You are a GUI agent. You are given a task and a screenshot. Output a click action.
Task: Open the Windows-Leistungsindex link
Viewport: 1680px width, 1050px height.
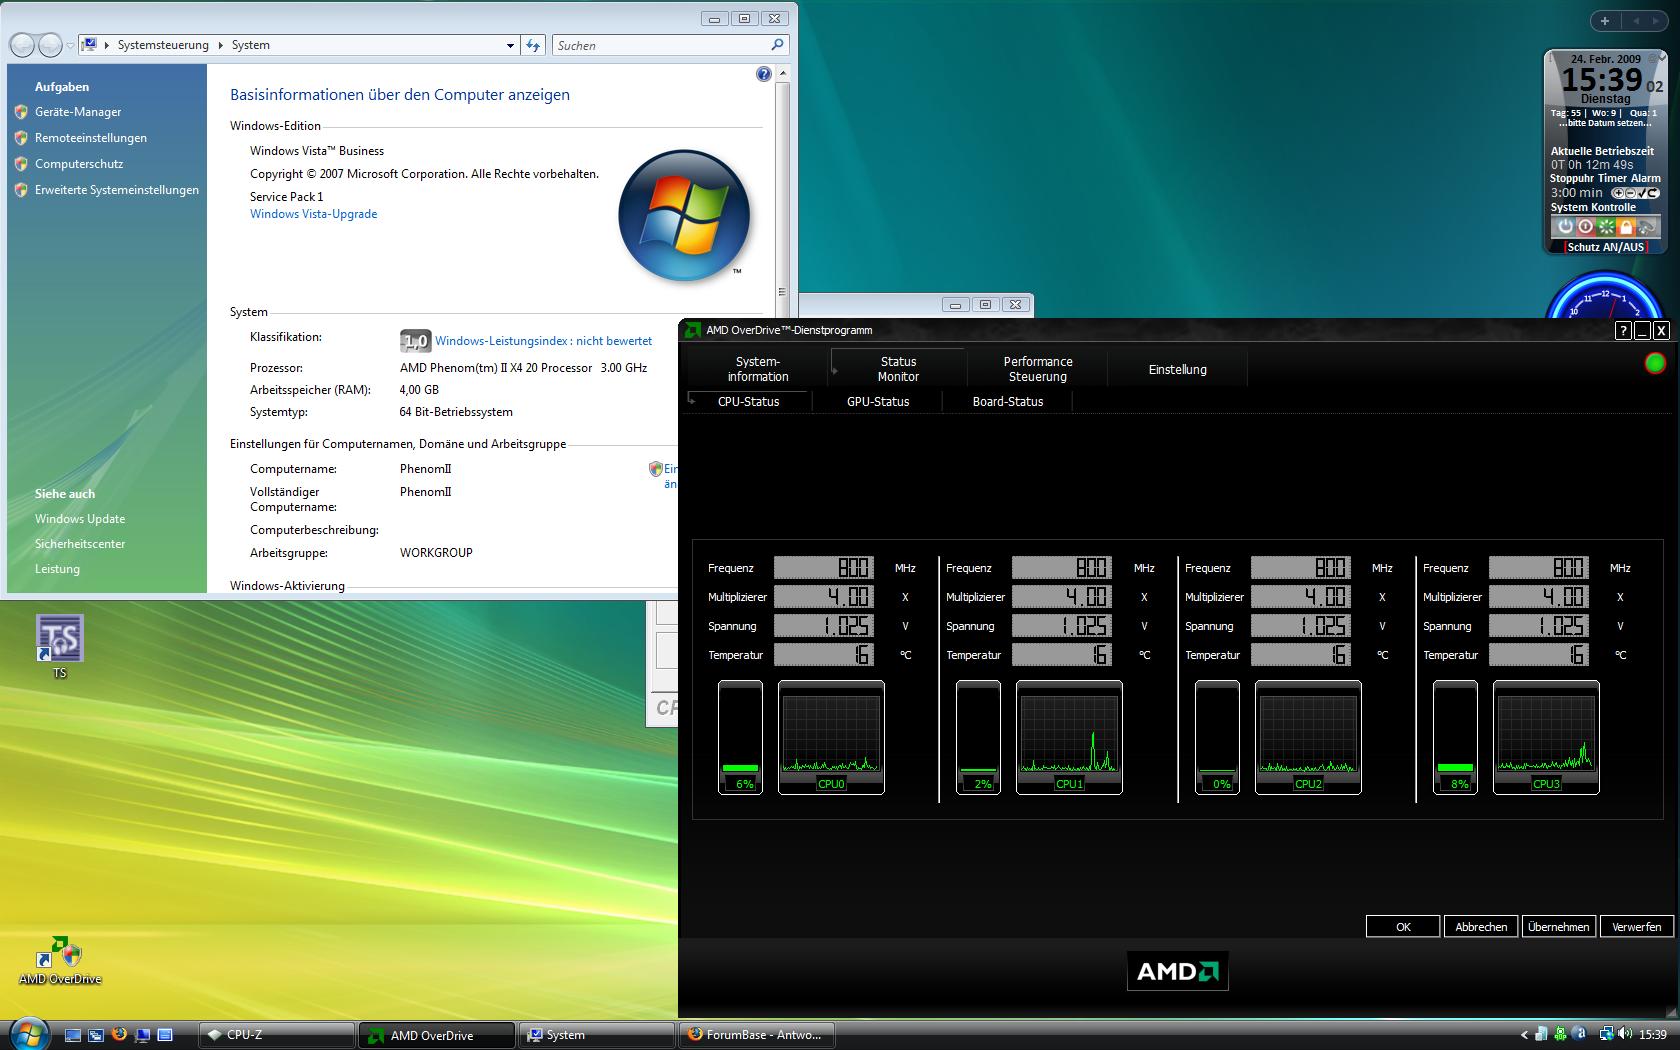coord(543,341)
